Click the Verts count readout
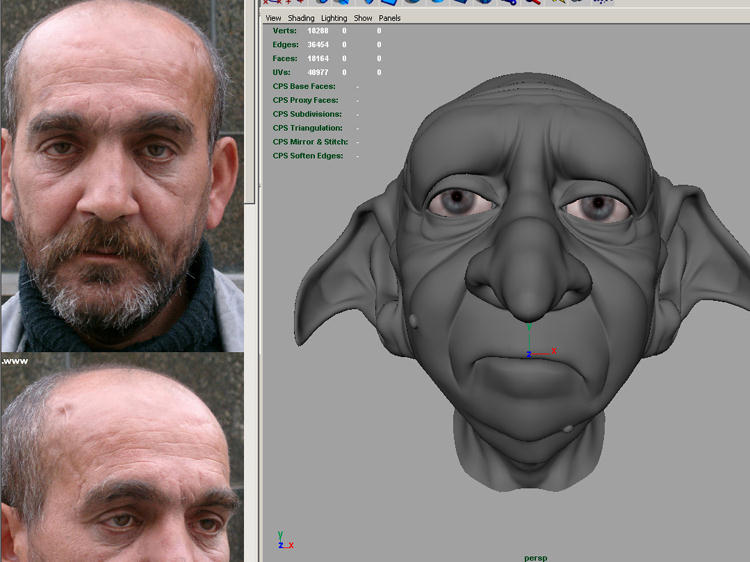Image resolution: width=750 pixels, height=562 pixels. [x=318, y=31]
